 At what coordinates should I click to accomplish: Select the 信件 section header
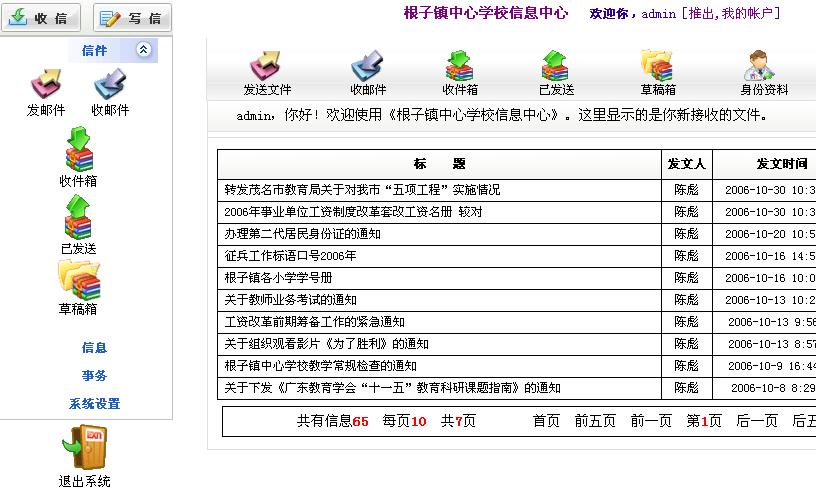click(x=94, y=50)
